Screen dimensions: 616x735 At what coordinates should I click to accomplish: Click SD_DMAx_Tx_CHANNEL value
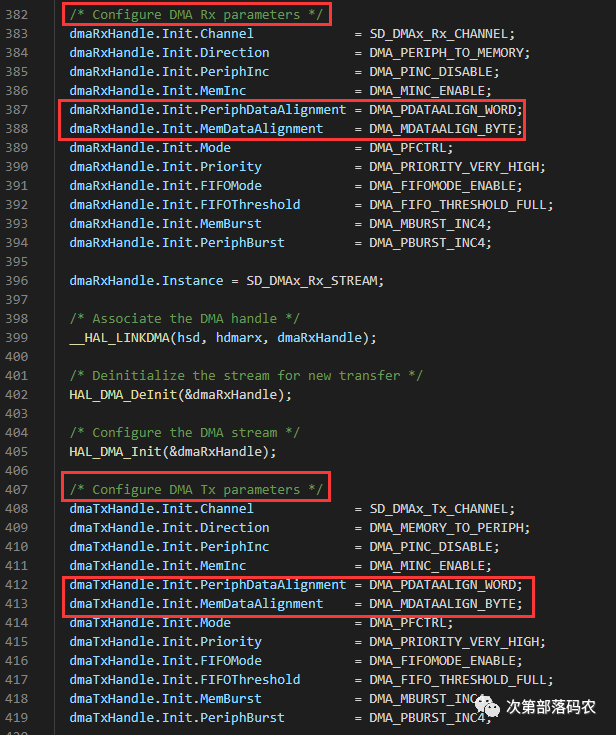tap(439, 509)
